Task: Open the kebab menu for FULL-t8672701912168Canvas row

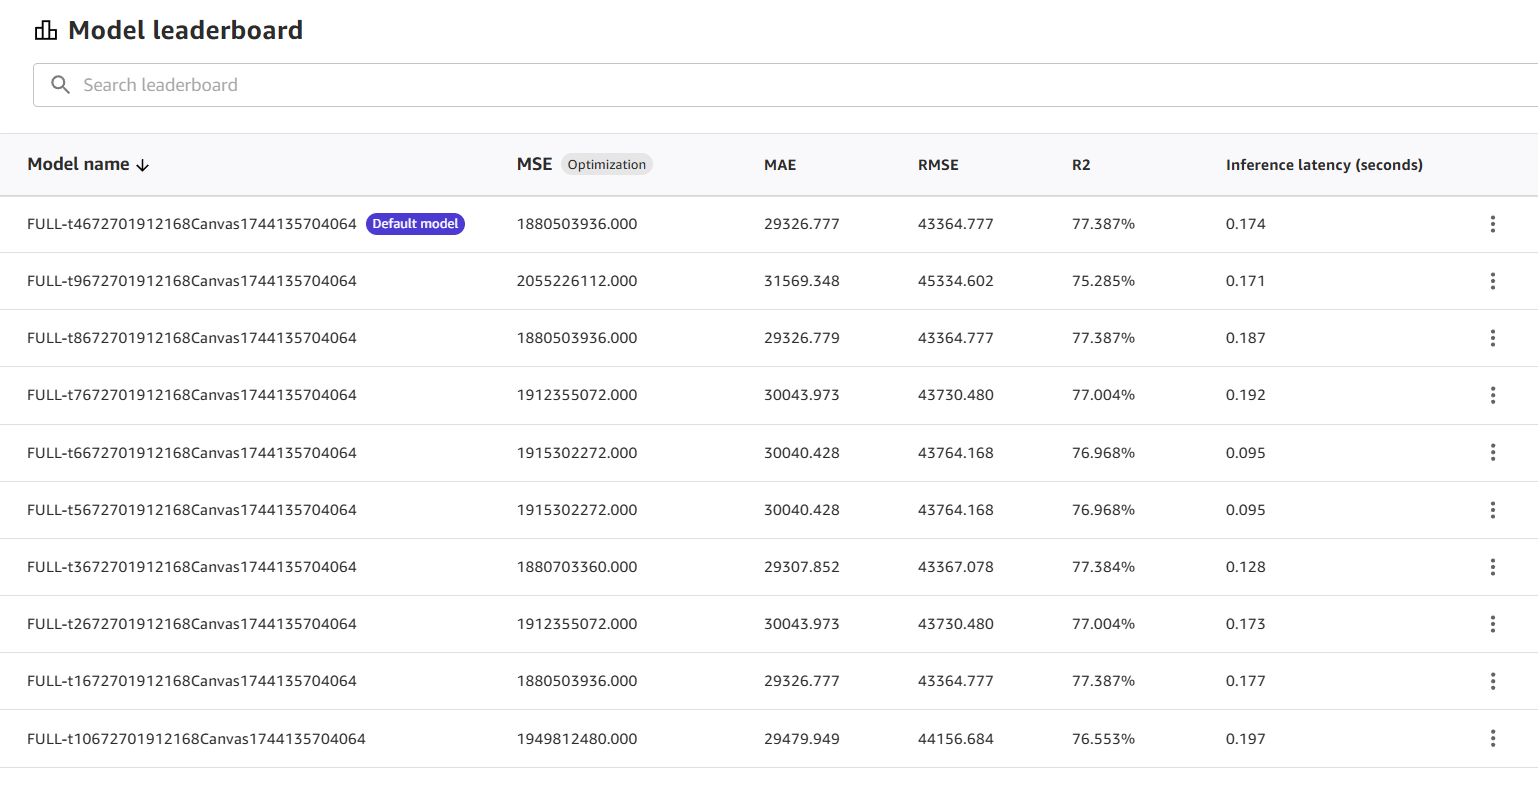Action: click(x=1492, y=337)
